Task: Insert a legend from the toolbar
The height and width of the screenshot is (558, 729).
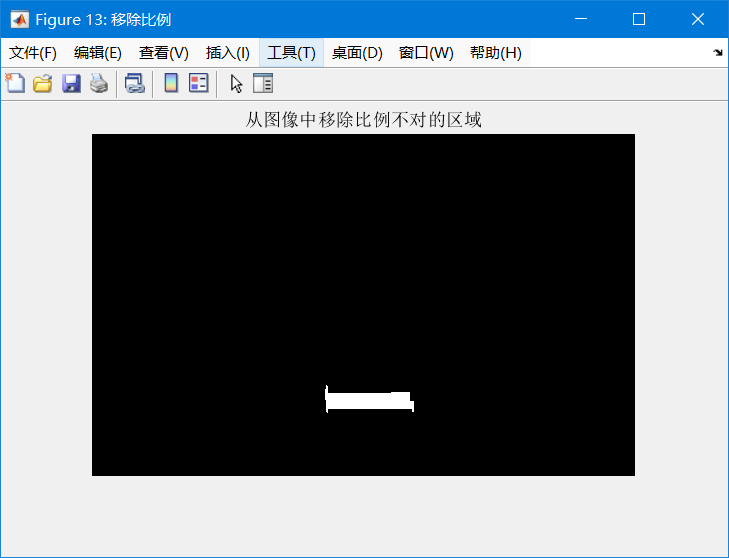Action: tap(199, 84)
